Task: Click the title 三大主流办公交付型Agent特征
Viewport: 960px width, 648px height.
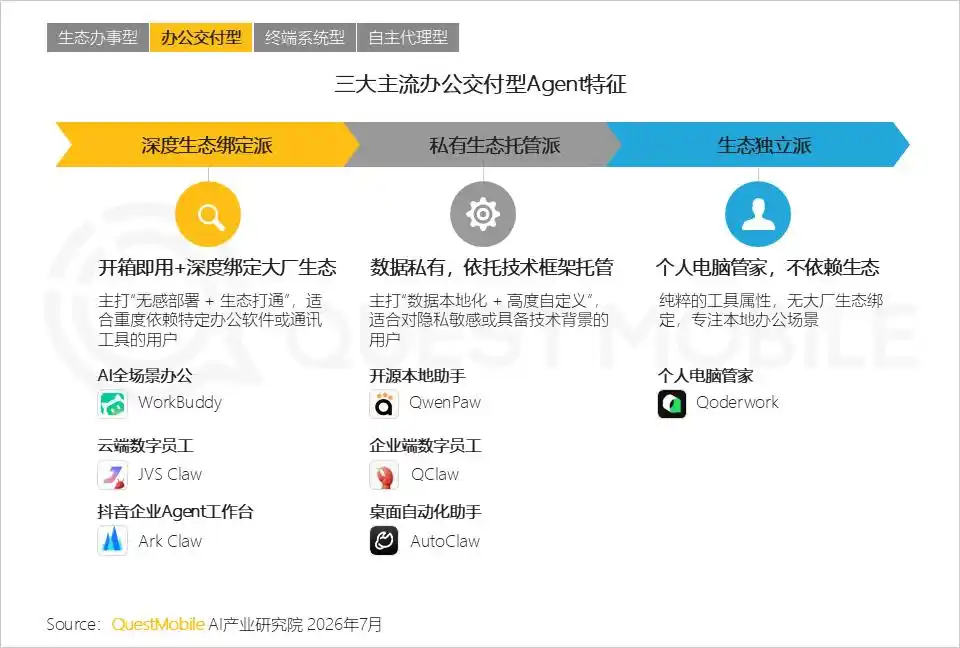Action: coord(480,84)
